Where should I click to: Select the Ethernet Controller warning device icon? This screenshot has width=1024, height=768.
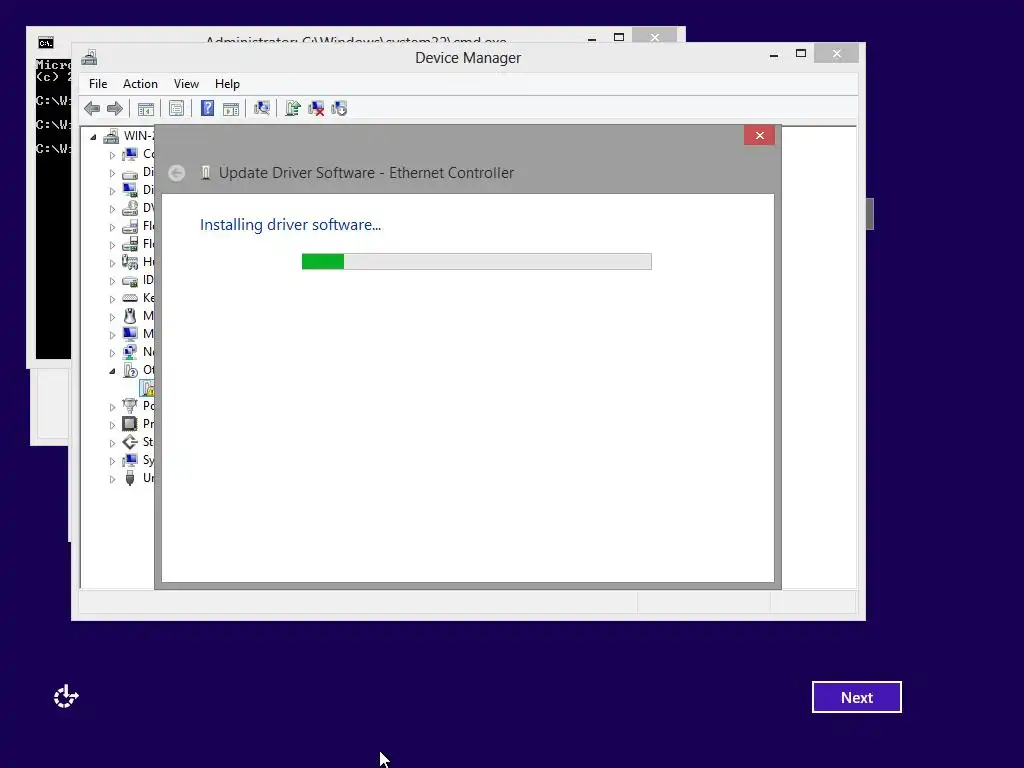[148, 389]
